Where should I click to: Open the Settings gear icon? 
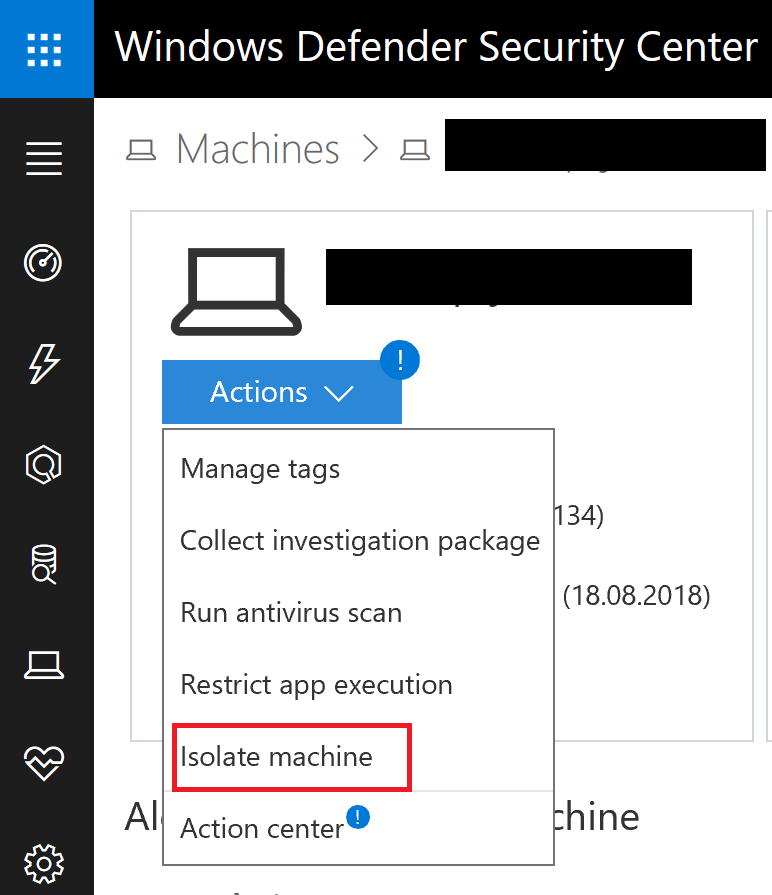pyautogui.click(x=44, y=864)
